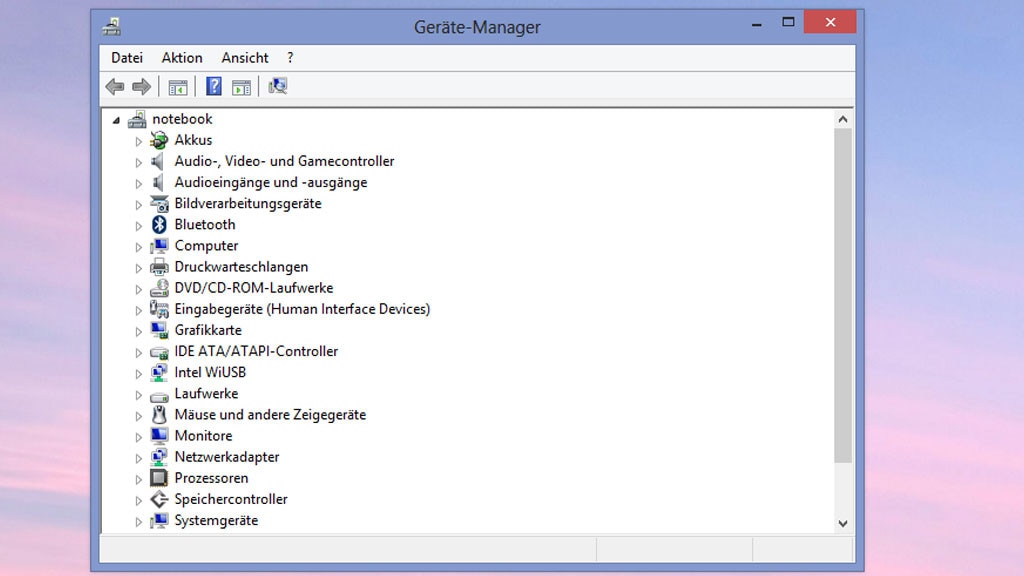Click the scrollbar down arrow

842,522
